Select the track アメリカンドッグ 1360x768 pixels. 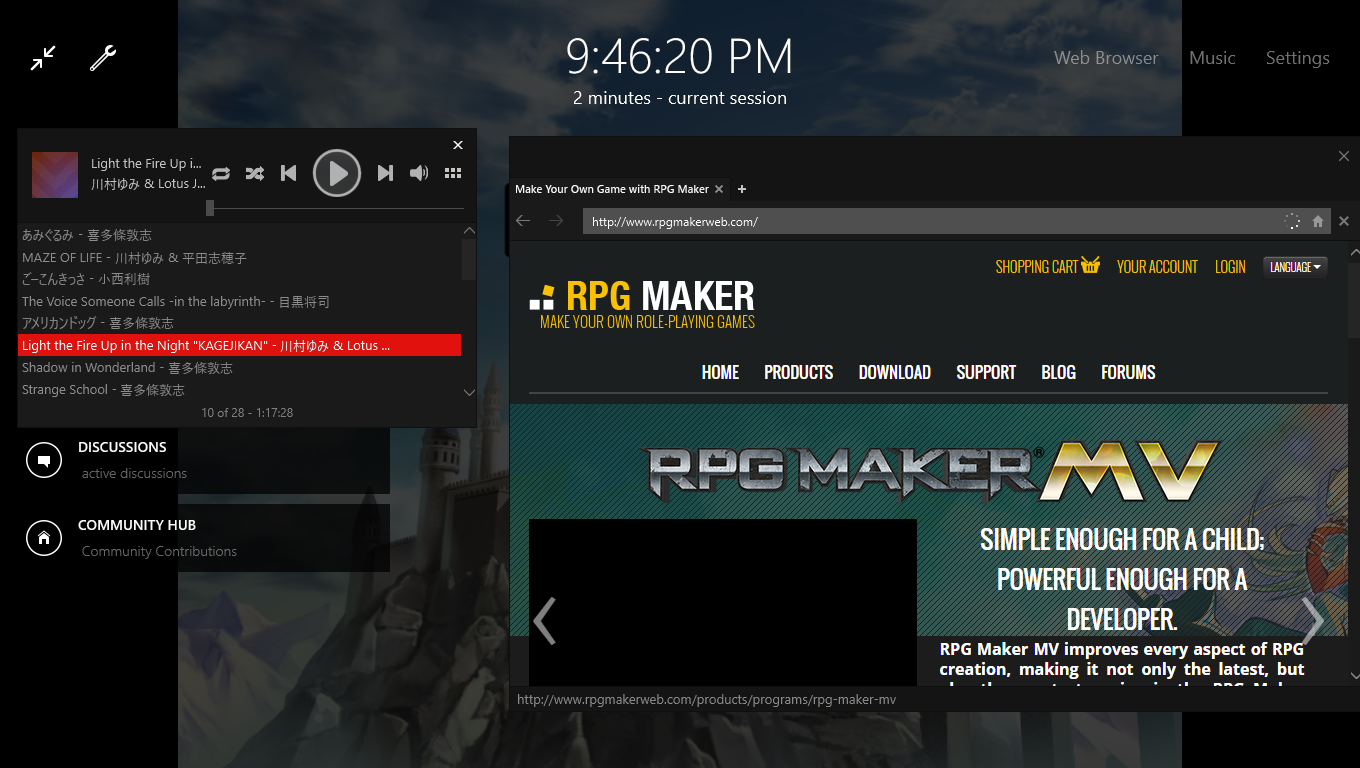(240, 323)
